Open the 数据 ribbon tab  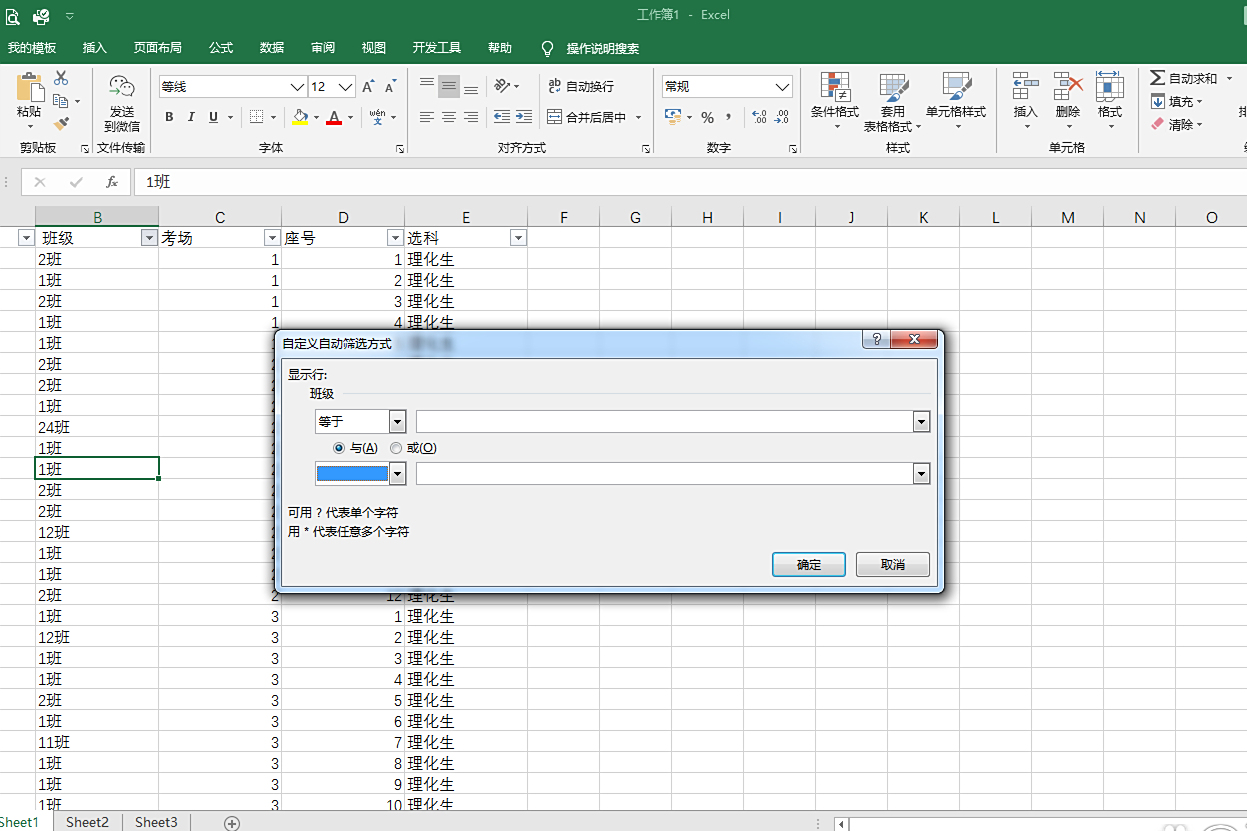(x=271, y=48)
